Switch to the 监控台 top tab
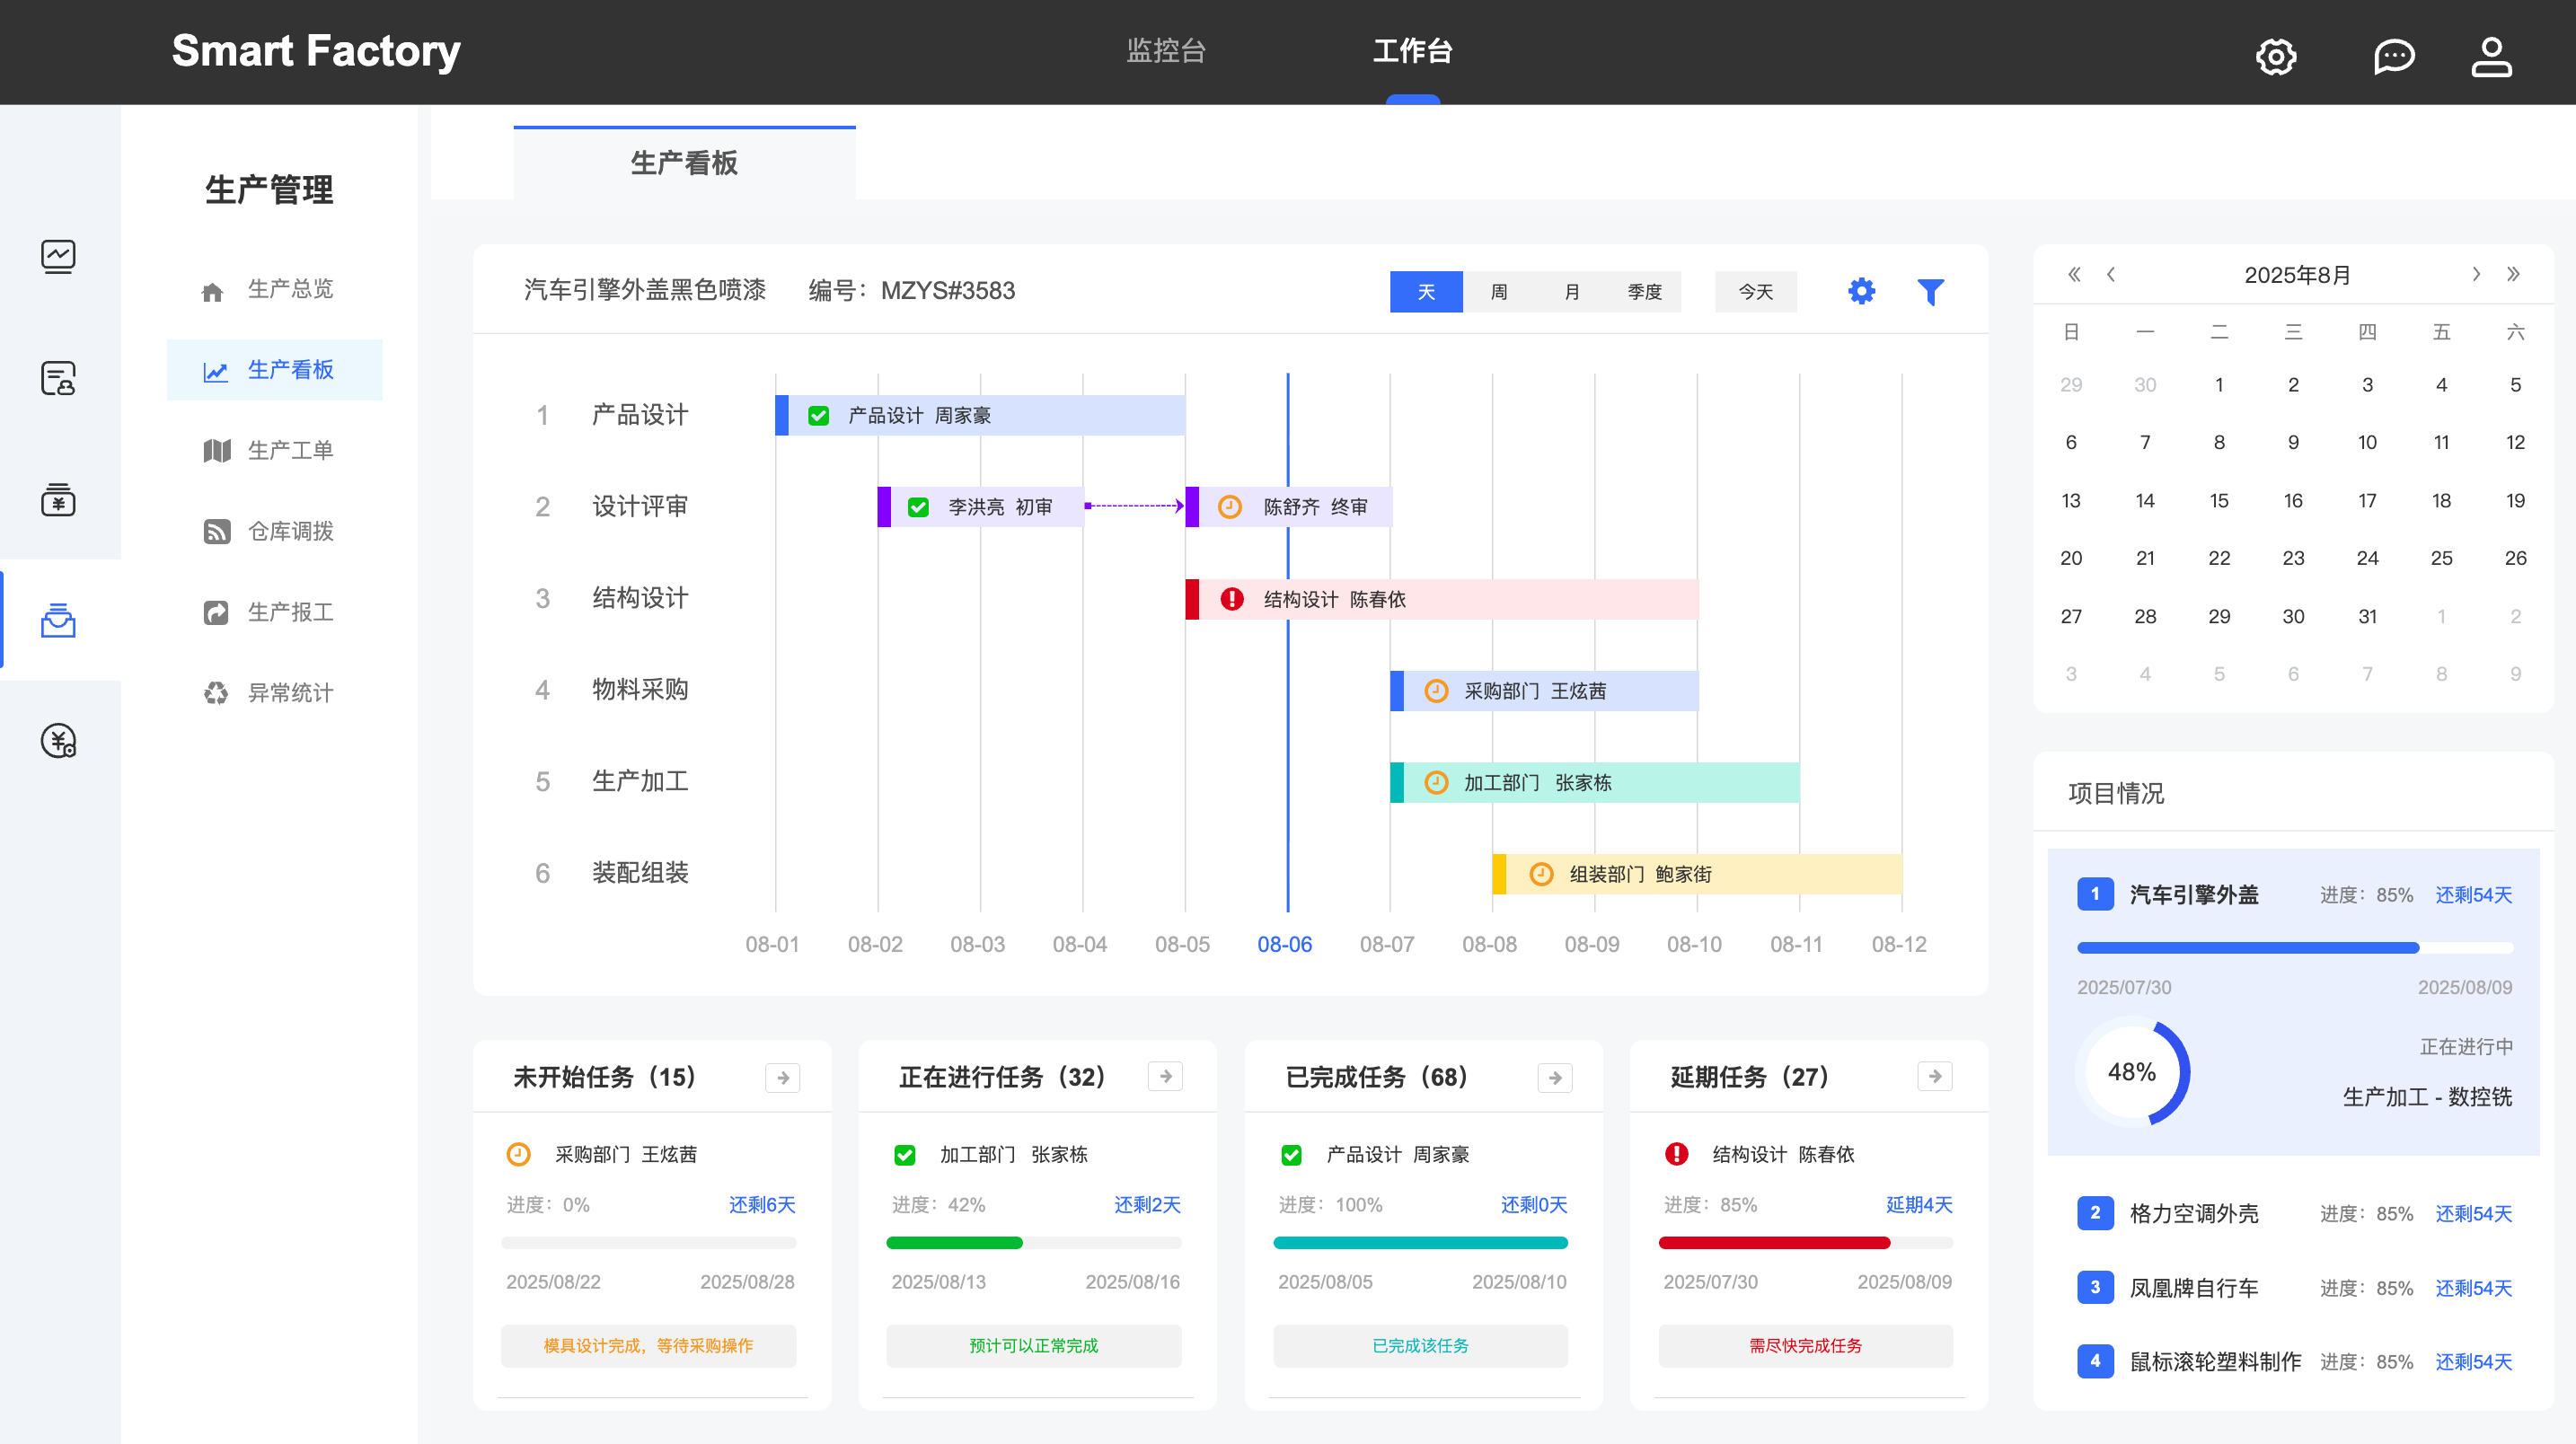2576x1444 pixels. pos(1166,50)
